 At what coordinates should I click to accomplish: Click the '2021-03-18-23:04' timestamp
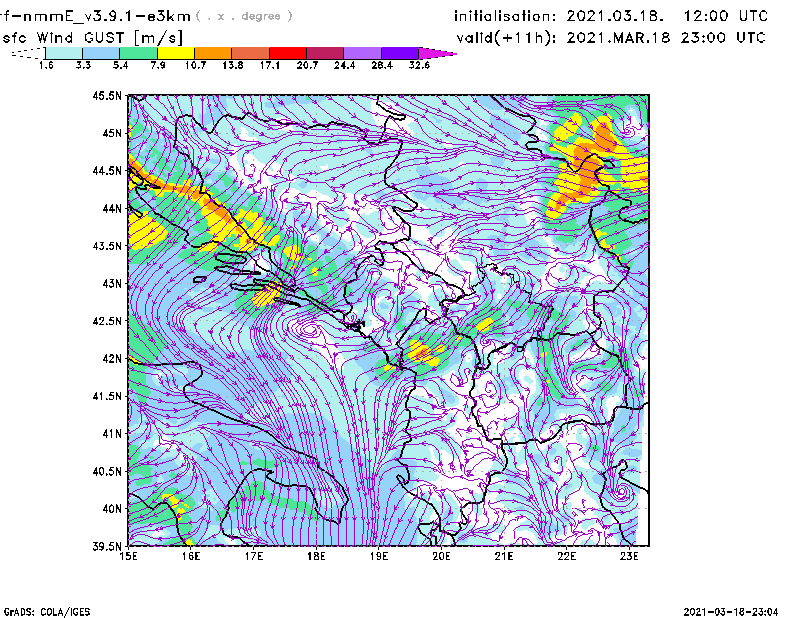coord(731,611)
